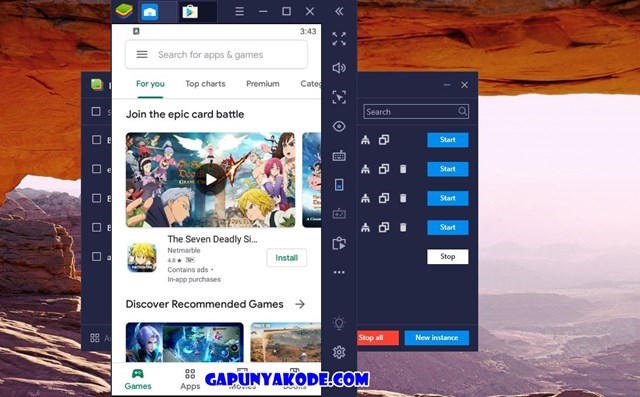Delete the second instance with its trash icon

[403, 169]
